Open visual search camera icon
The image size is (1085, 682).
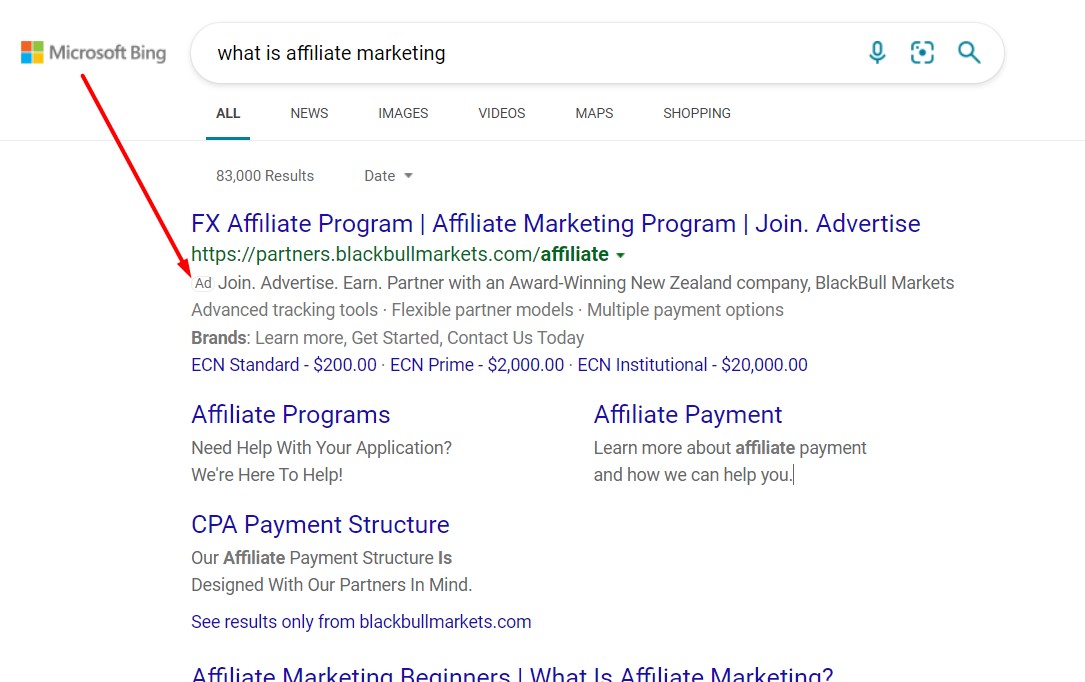(x=922, y=53)
